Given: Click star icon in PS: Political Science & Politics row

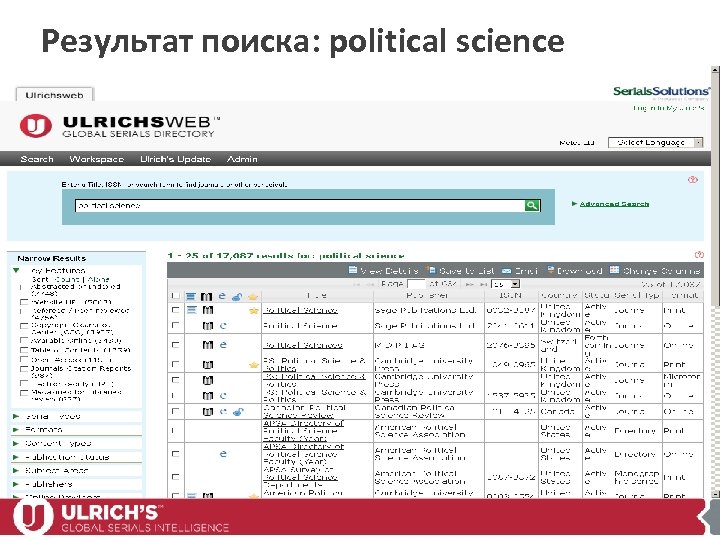Looking at the screenshot, I should (253, 365).
